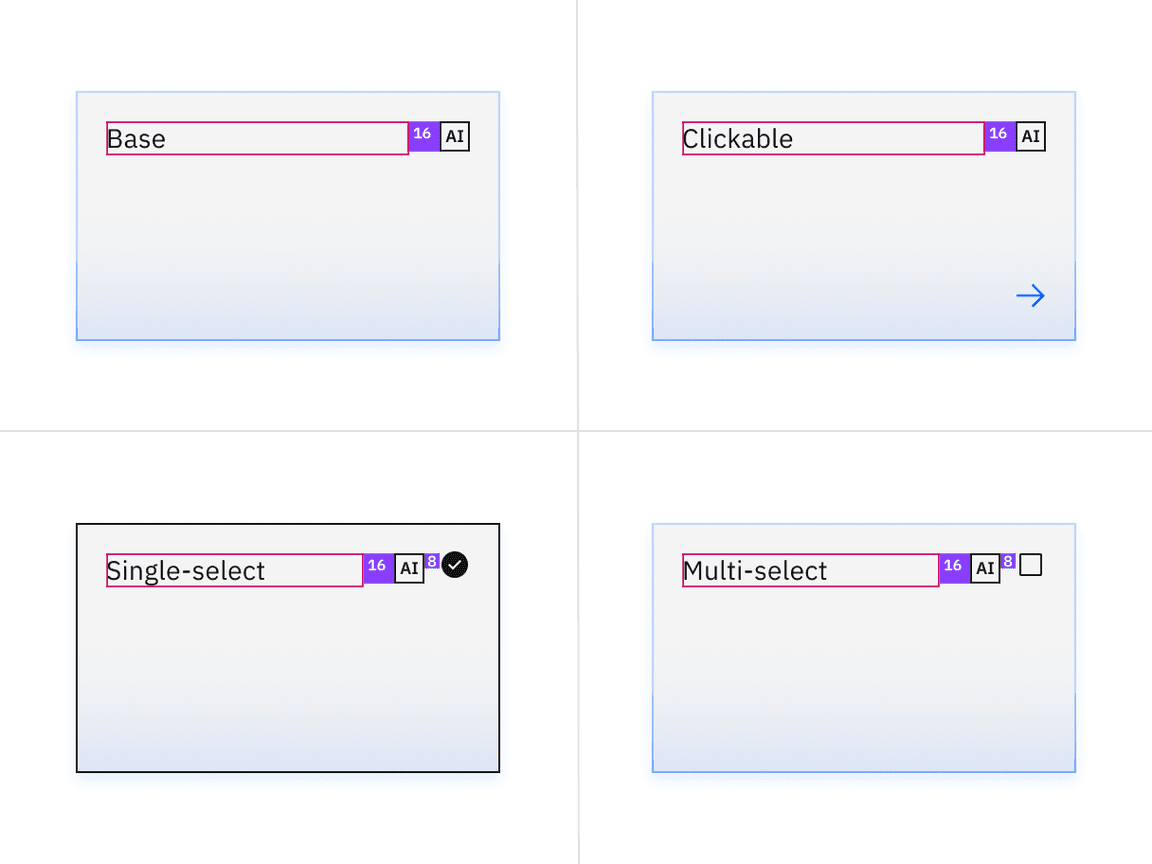Toggle the checkmark radio on Single-select tile
The image size is (1152, 864).
(455, 565)
